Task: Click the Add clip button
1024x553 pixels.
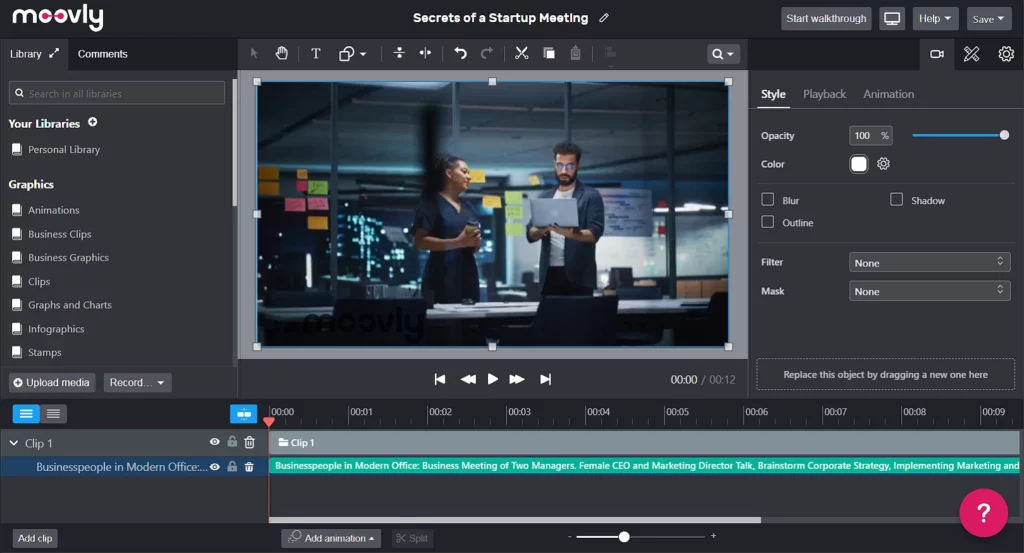Action: [x=35, y=538]
